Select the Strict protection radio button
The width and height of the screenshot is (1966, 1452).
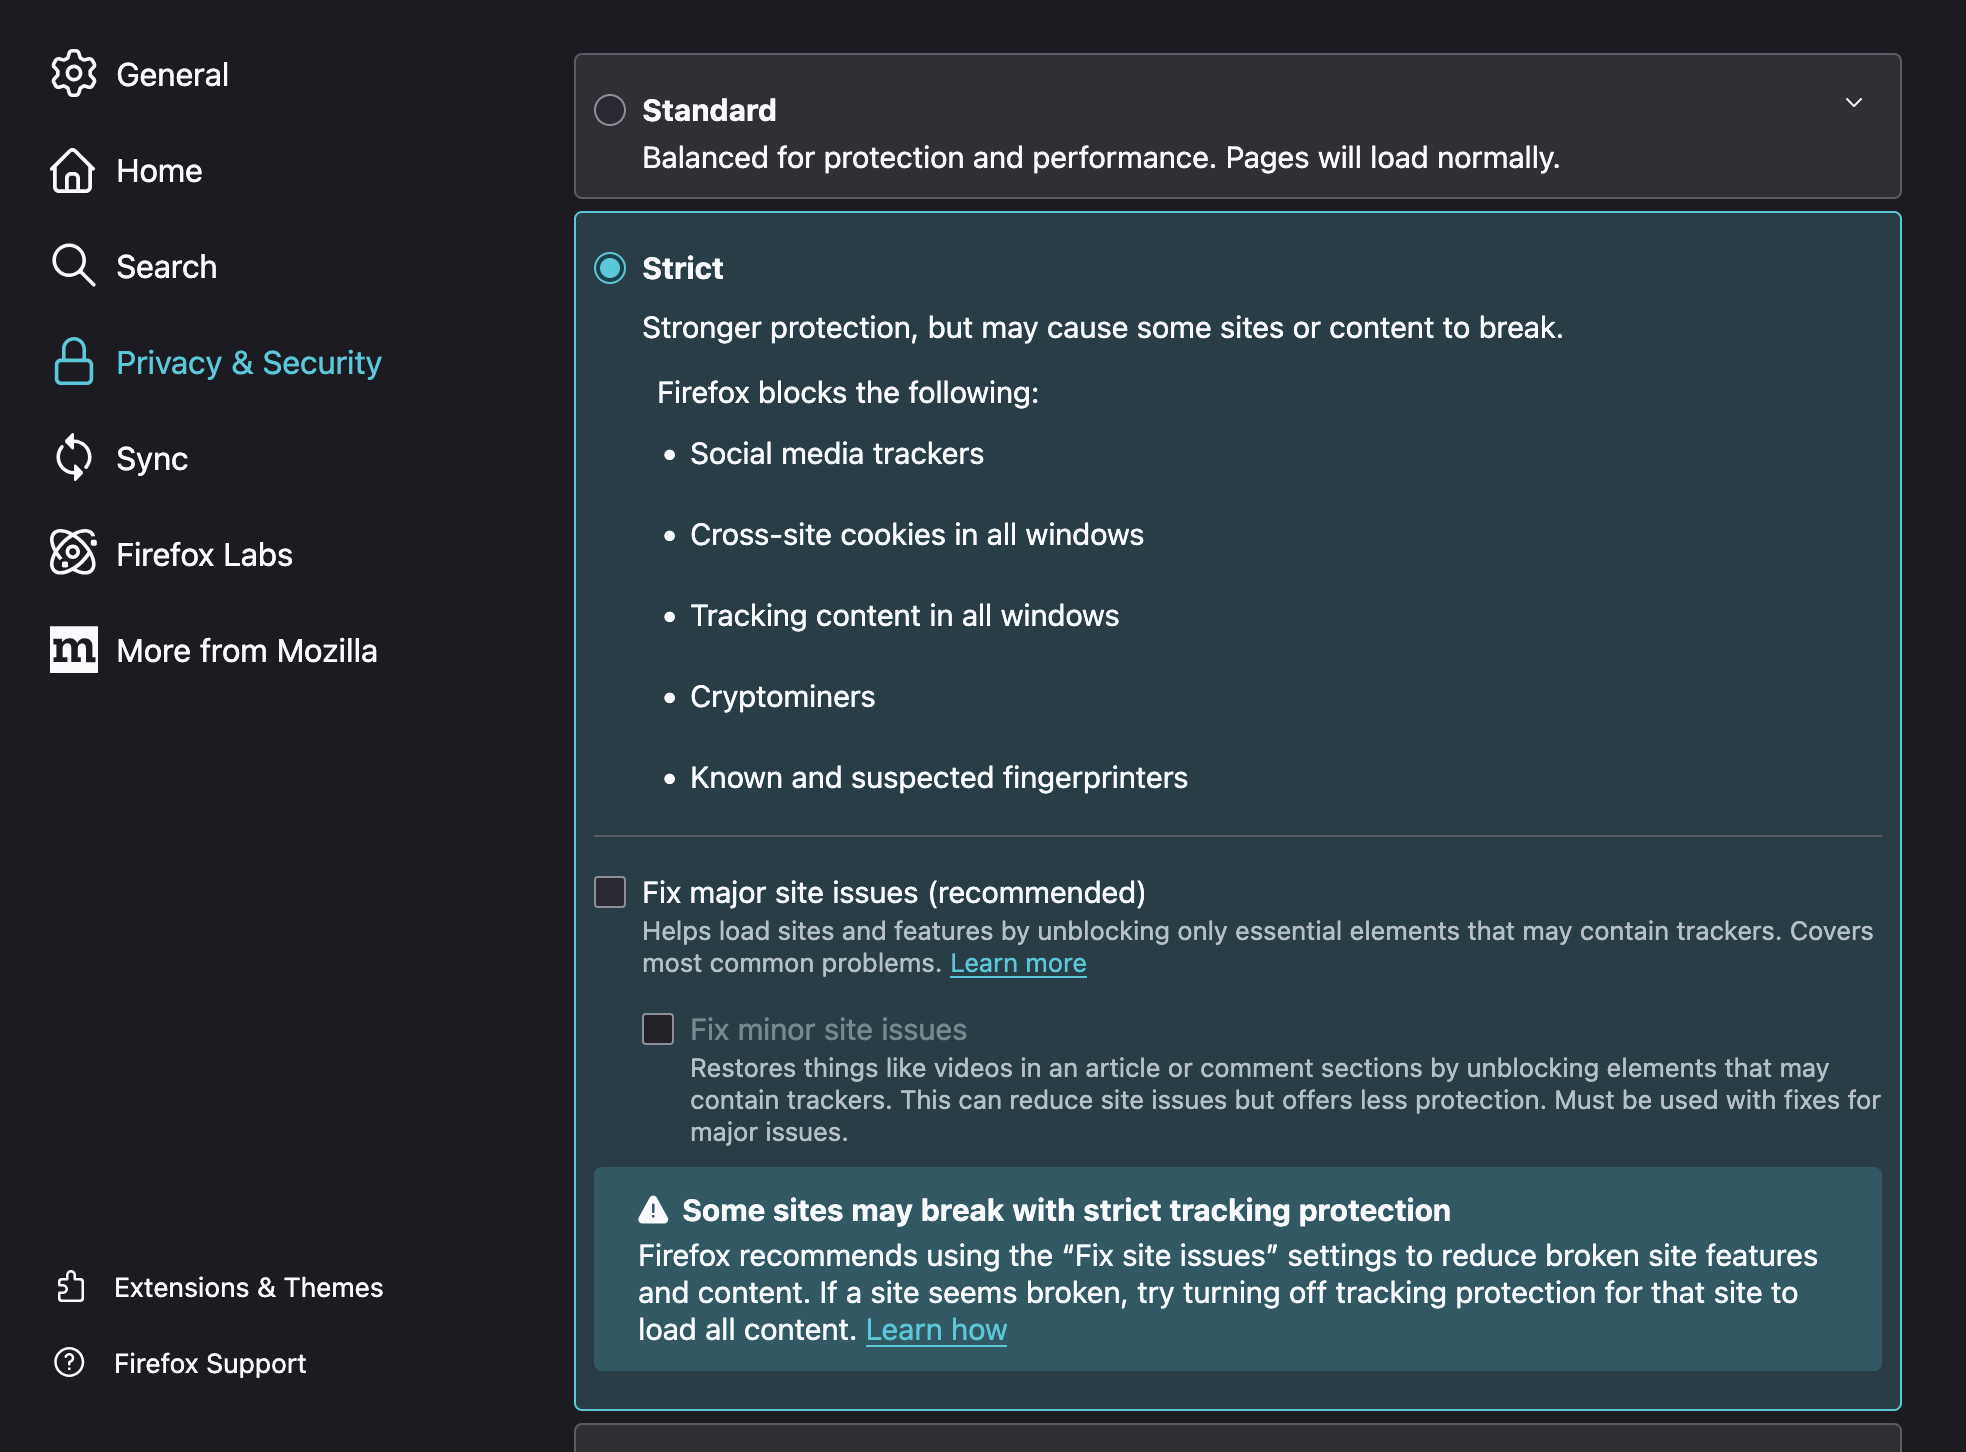click(610, 268)
